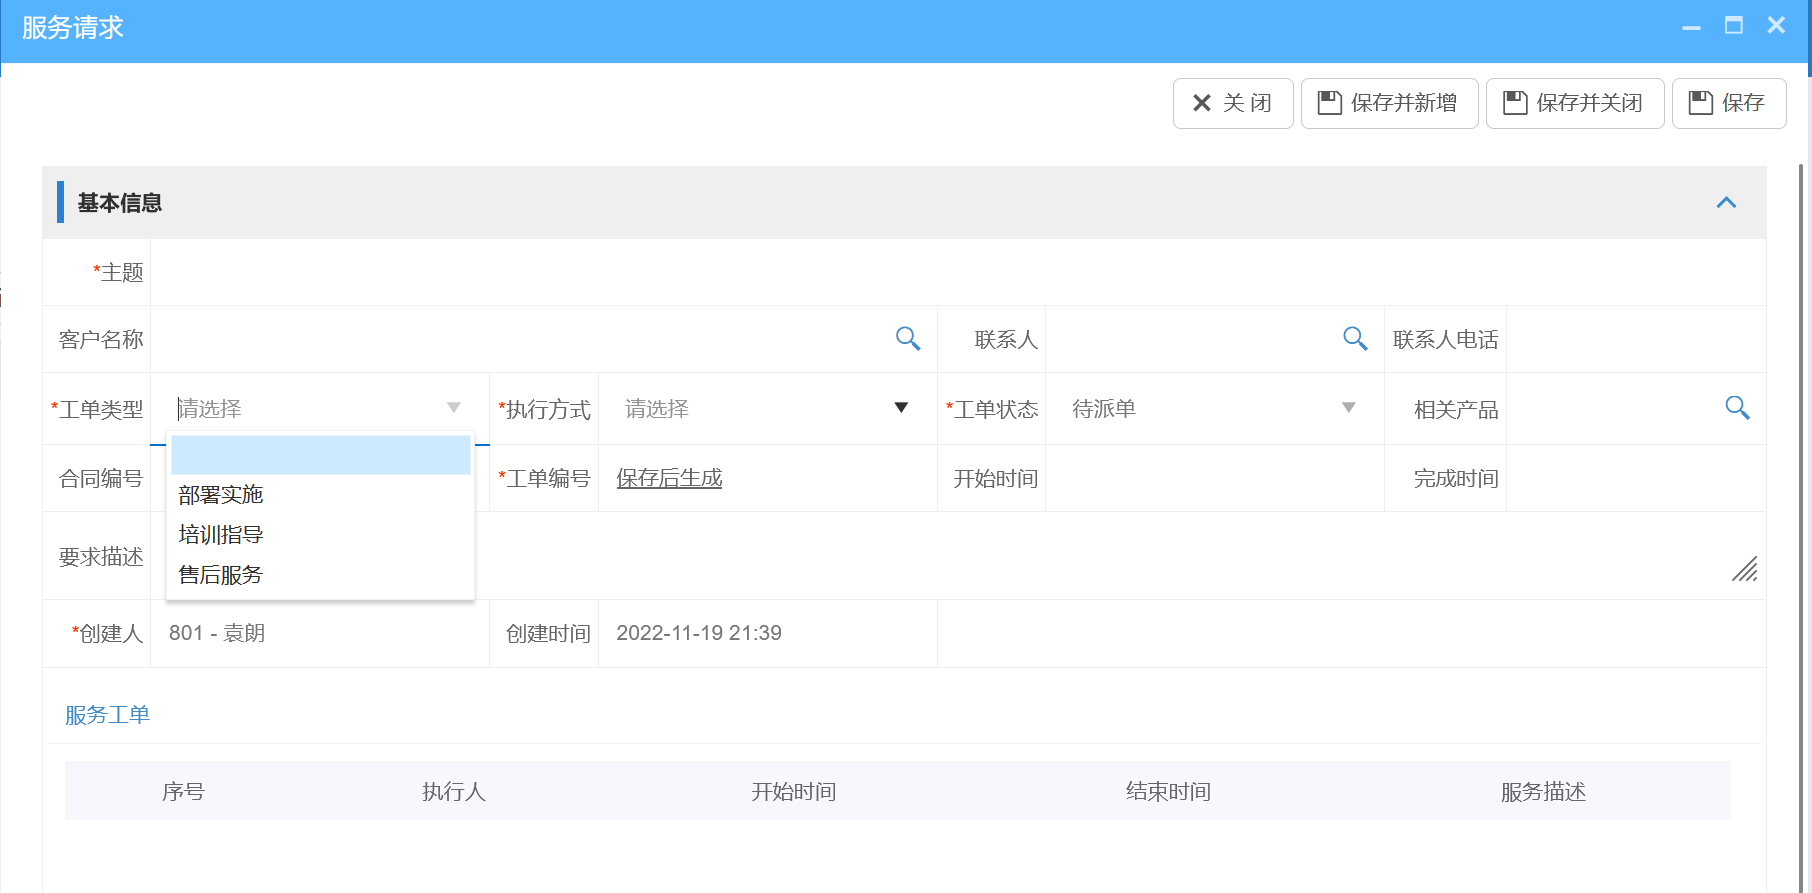Minimize the service request window
Screen dimensions: 1812x893
1691,27
